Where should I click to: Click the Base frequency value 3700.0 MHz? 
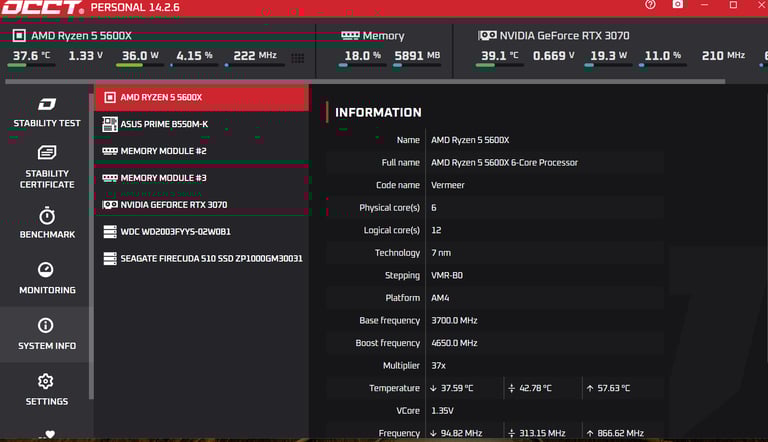pos(454,320)
